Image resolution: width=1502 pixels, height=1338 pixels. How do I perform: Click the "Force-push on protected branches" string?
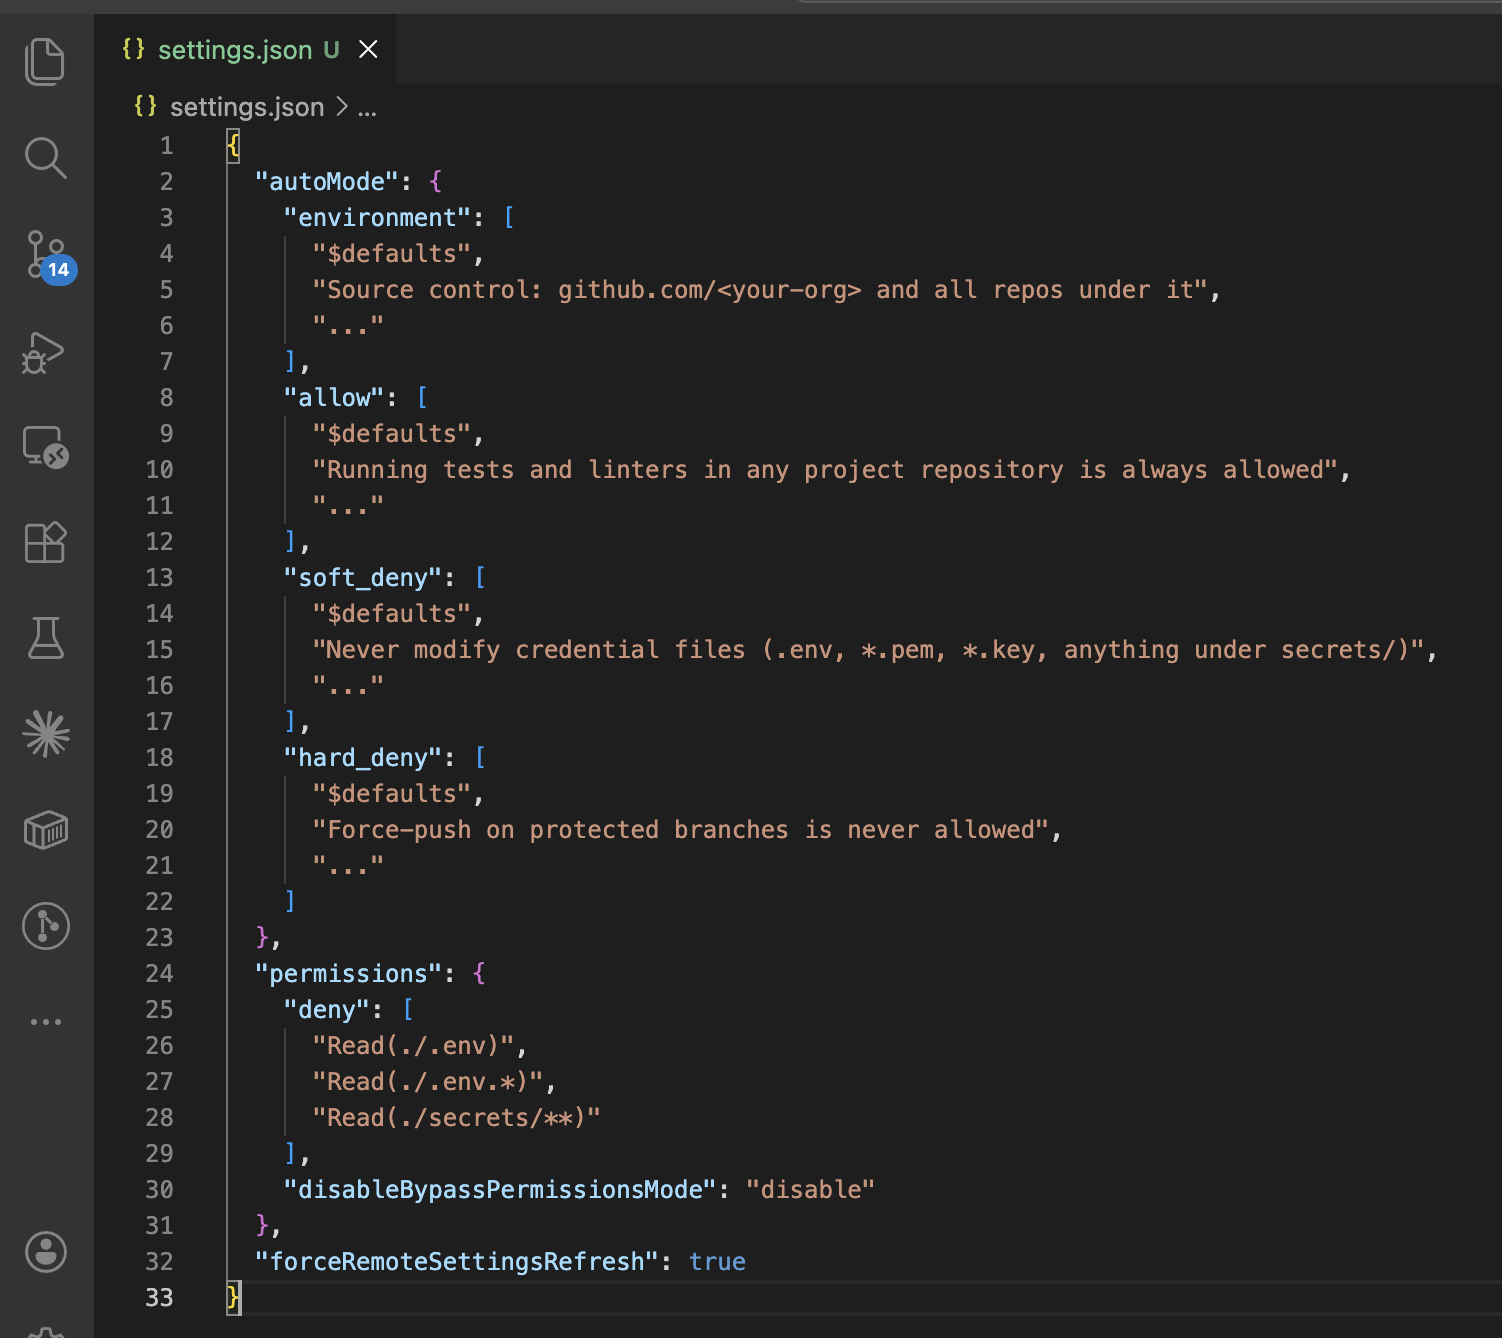680,830
